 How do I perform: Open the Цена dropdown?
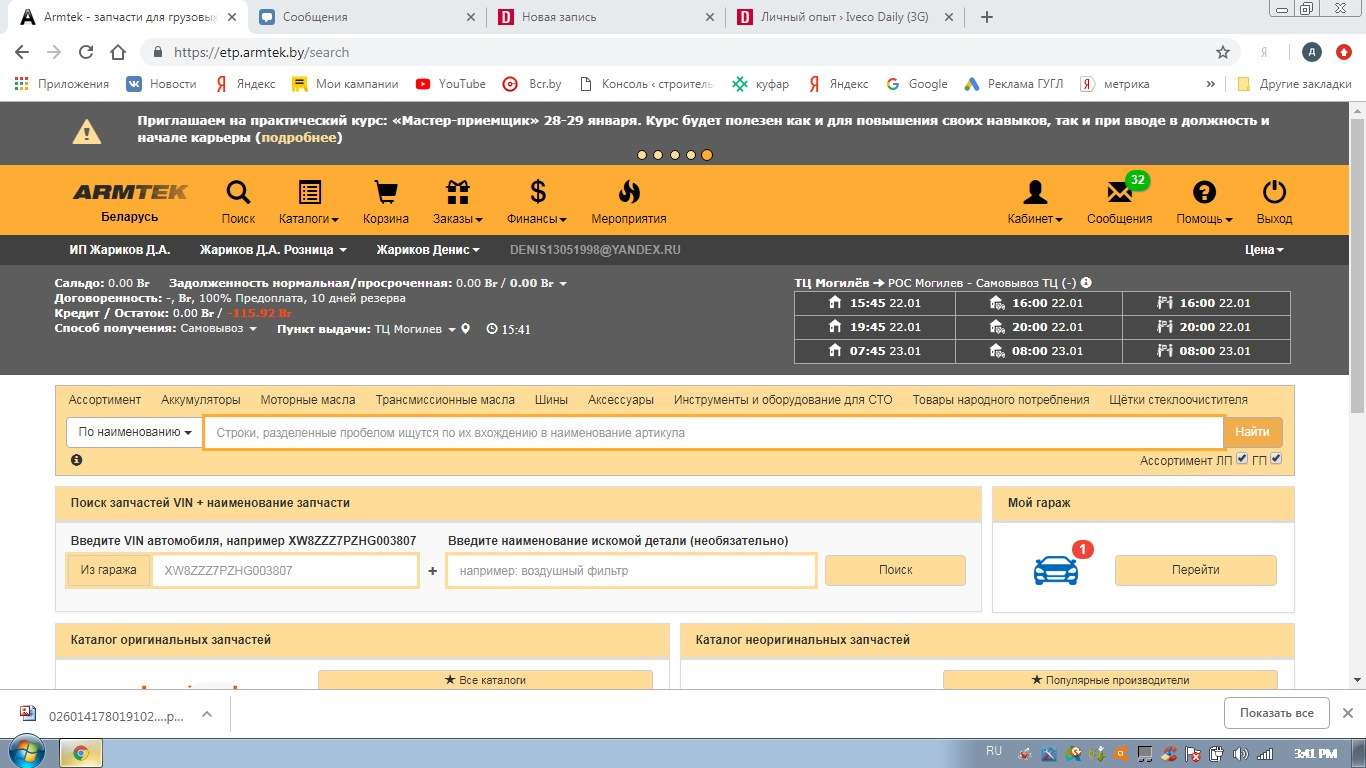(x=1264, y=250)
